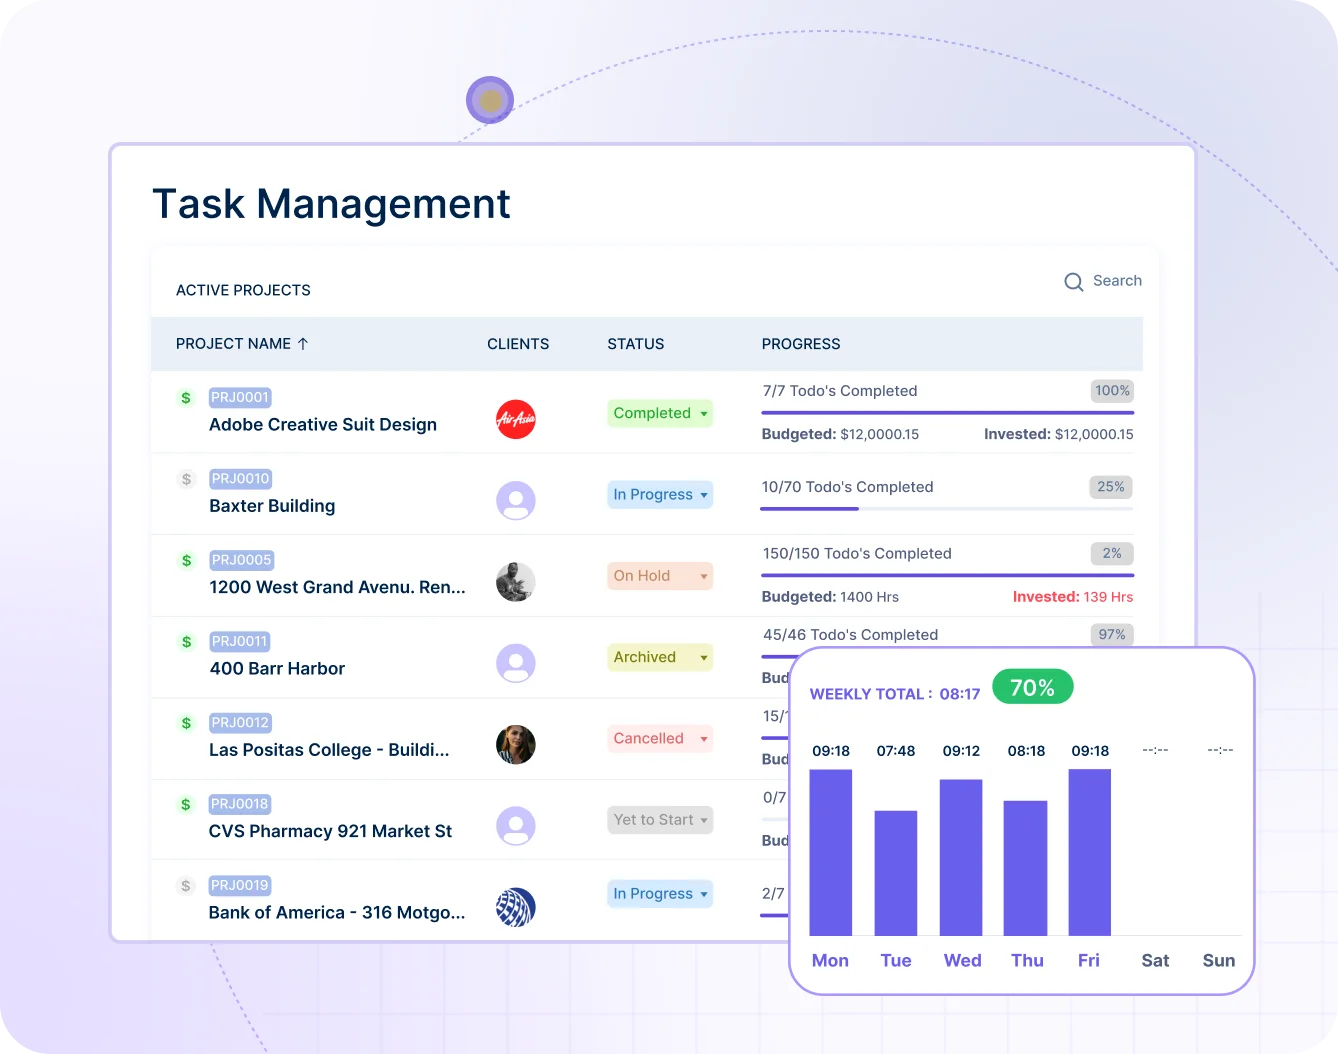Click the 10/70 Todo's progress bar

(x=948, y=509)
